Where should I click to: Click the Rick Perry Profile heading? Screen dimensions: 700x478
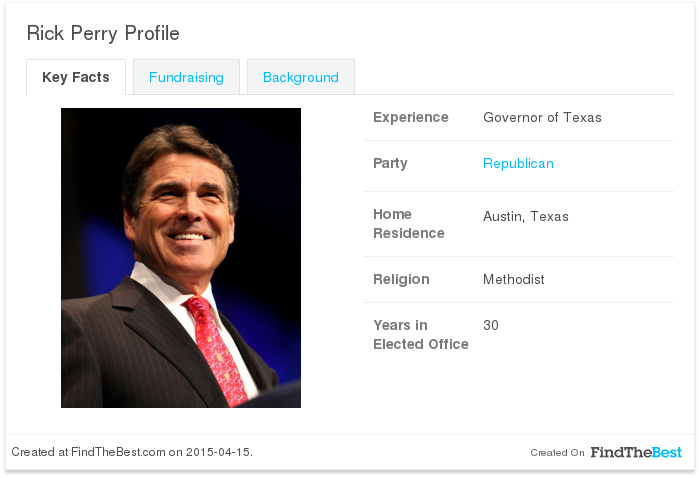[103, 33]
